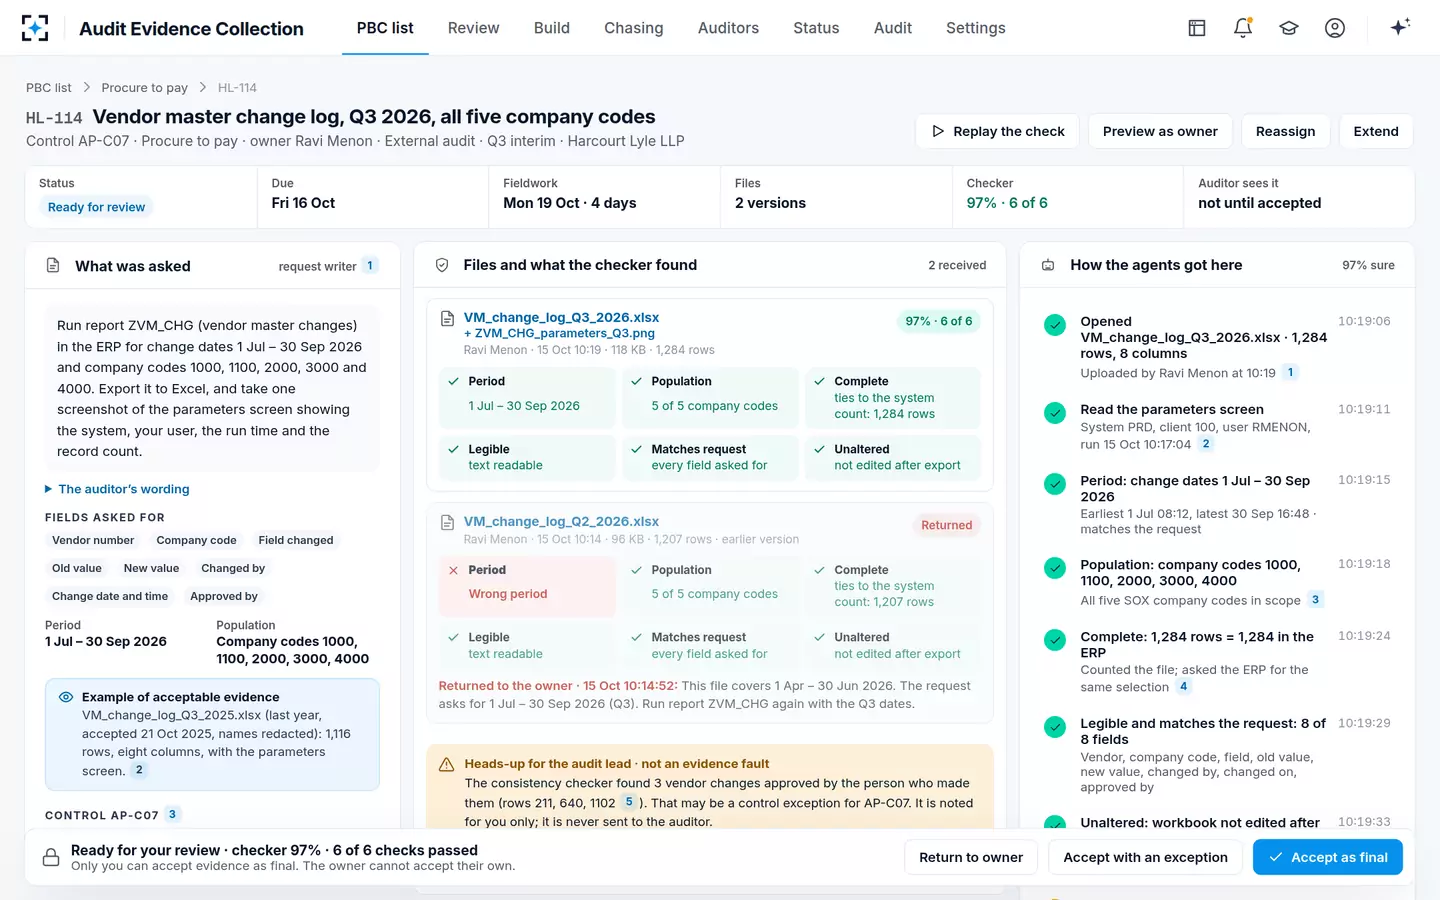1440x900 pixels.
Task: Open the notifications bell
Action: tap(1243, 28)
